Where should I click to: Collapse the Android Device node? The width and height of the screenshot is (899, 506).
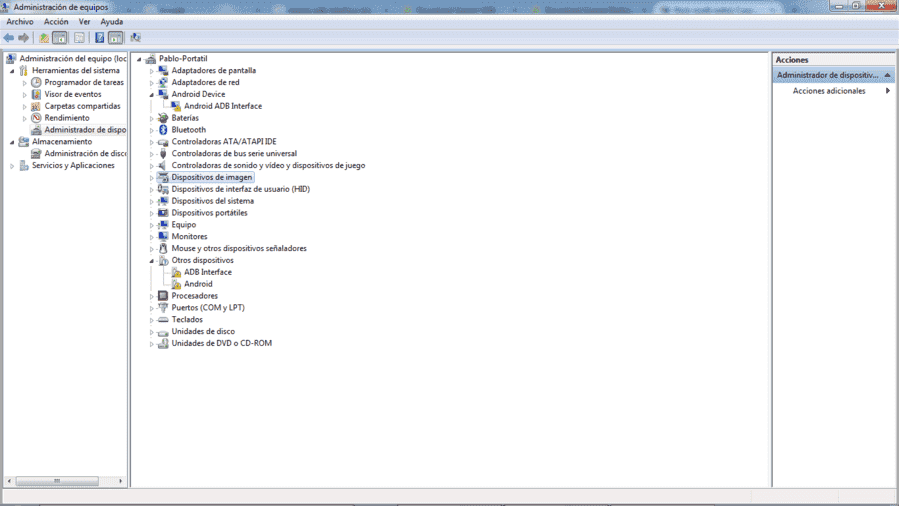tap(151, 95)
